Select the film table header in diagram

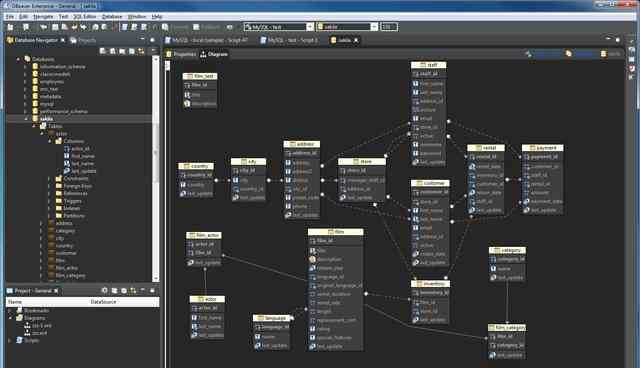point(336,232)
